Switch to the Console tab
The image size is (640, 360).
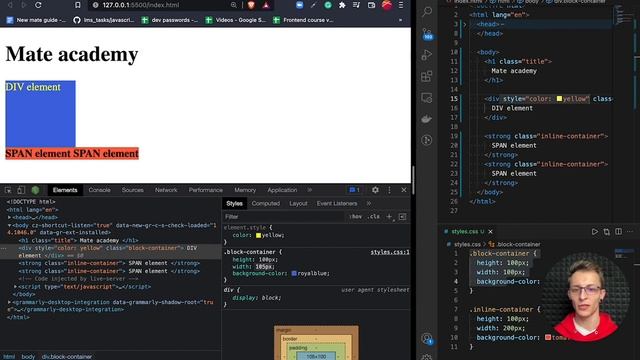tap(100, 190)
